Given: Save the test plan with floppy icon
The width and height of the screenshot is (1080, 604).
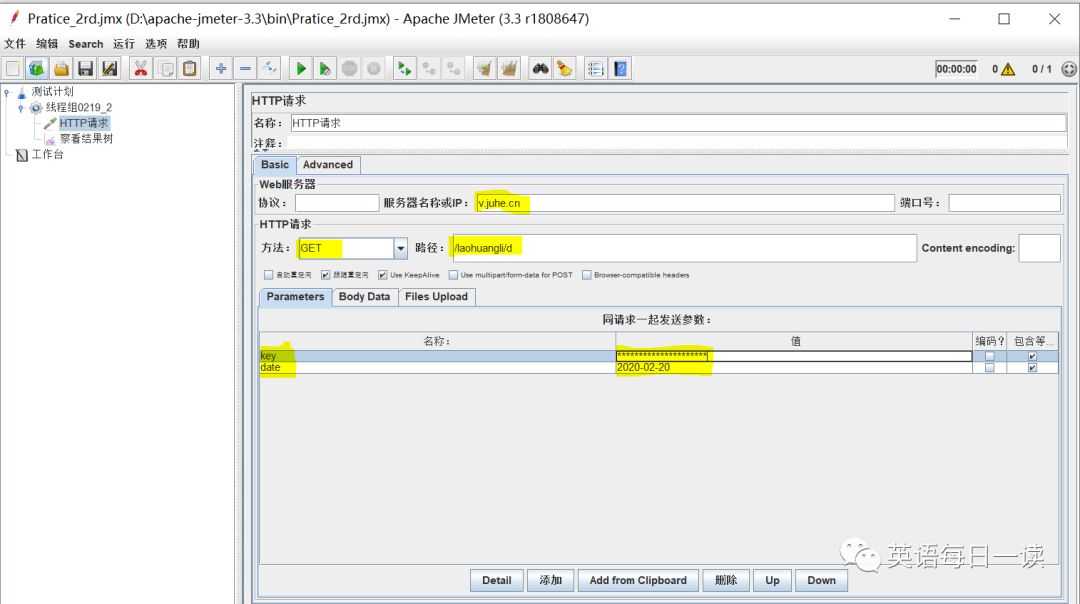Looking at the screenshot, I should (85, 68).
